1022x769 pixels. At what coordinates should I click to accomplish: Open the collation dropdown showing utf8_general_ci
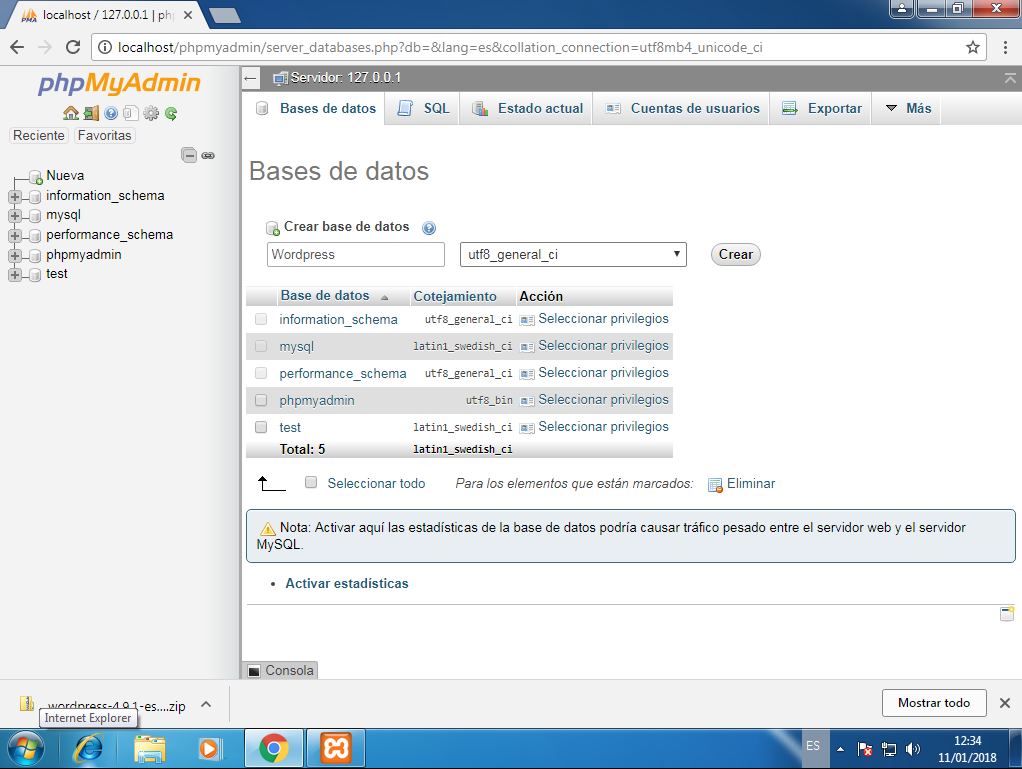pyautogui.click(x=572, y=254)
